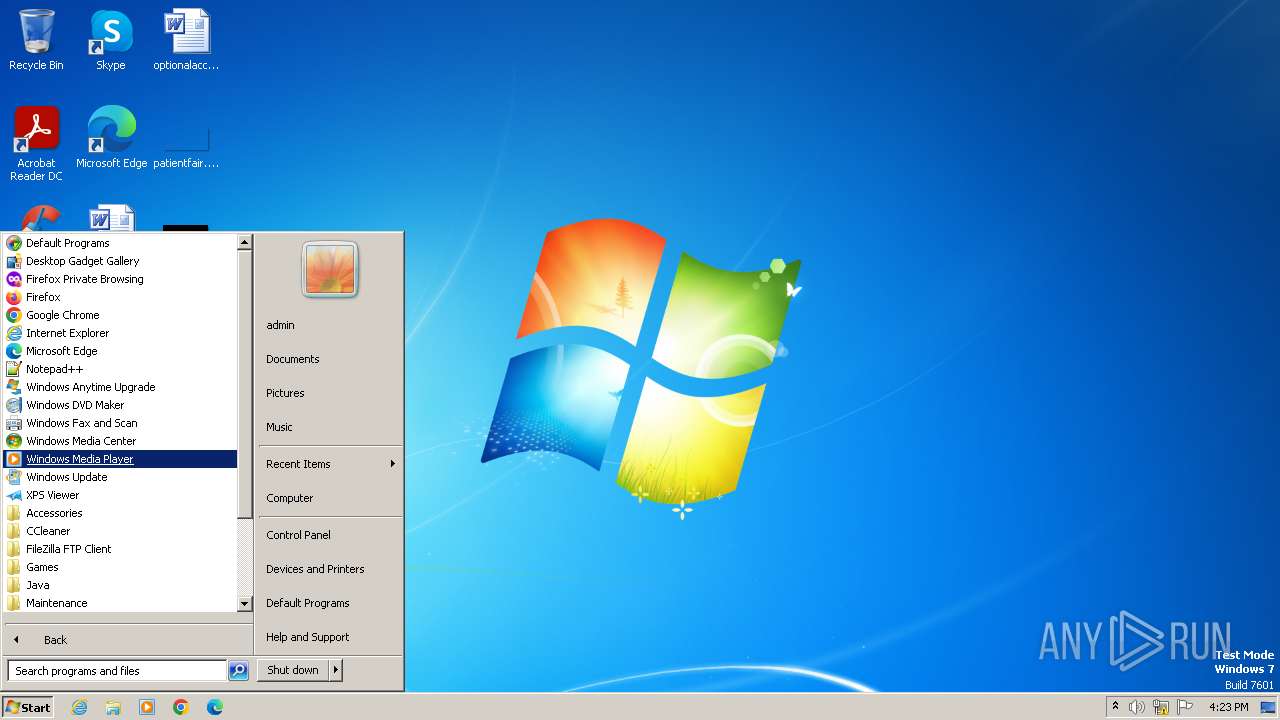This screenshot has width=1280, height=720.
Task: Select the Skype desktop shortcut
Action: point(111,40)
